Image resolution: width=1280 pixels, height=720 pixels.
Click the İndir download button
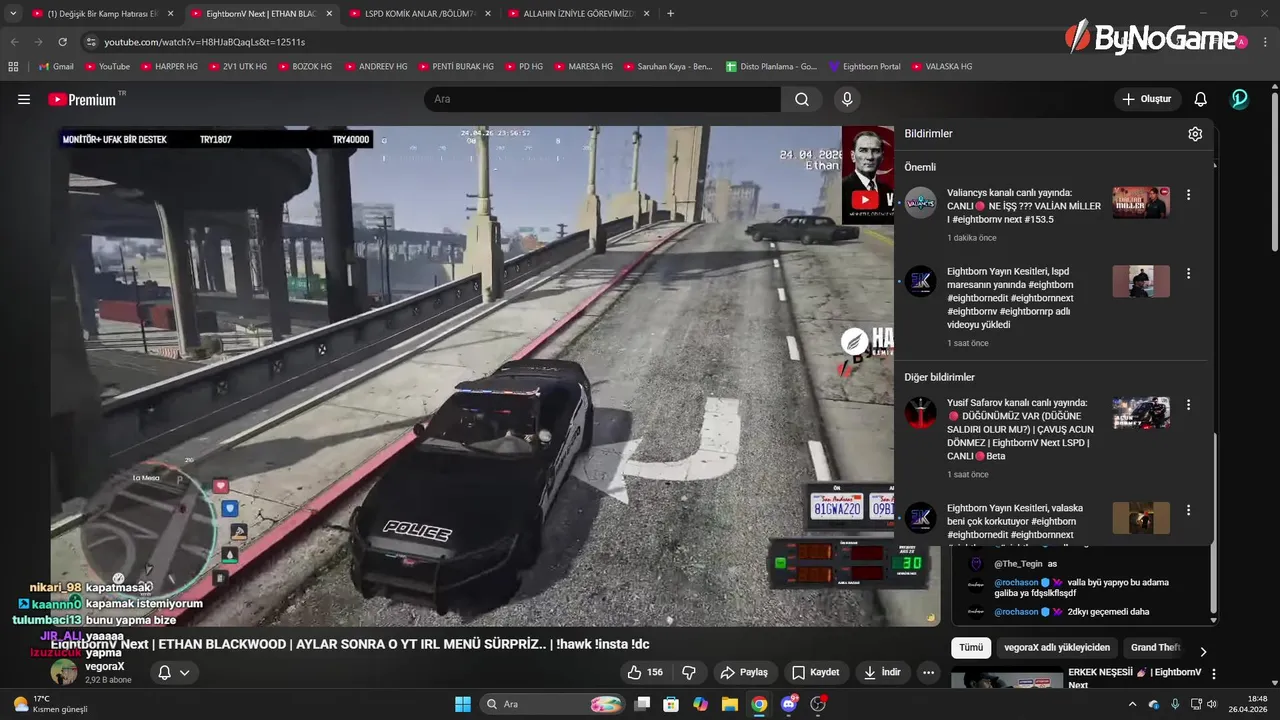tap(883, 672)
